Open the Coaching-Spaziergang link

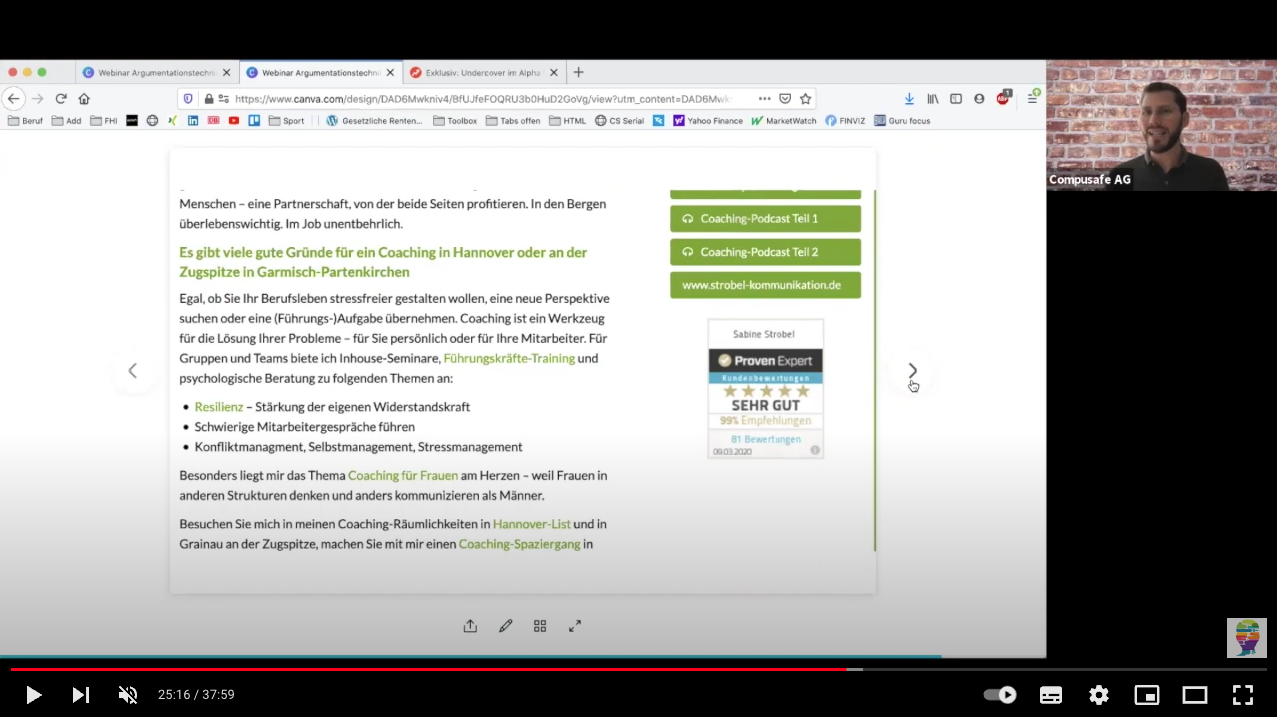pos(519,544)
